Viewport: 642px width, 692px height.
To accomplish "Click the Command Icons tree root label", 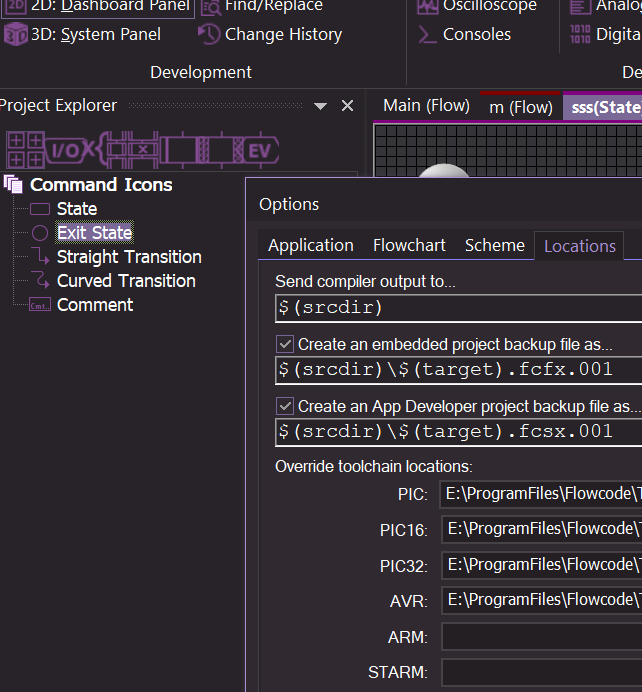I will [x=101, y=184].
